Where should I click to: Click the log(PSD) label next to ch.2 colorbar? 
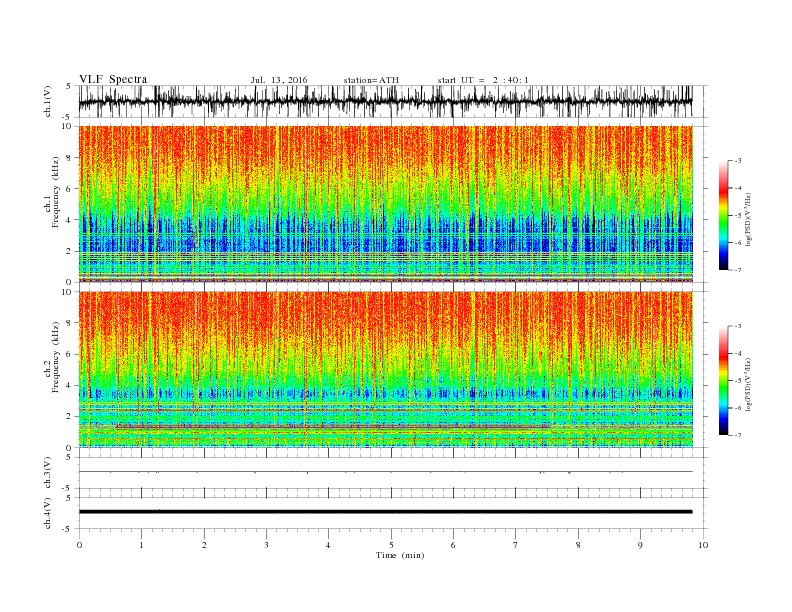point(749,383)
